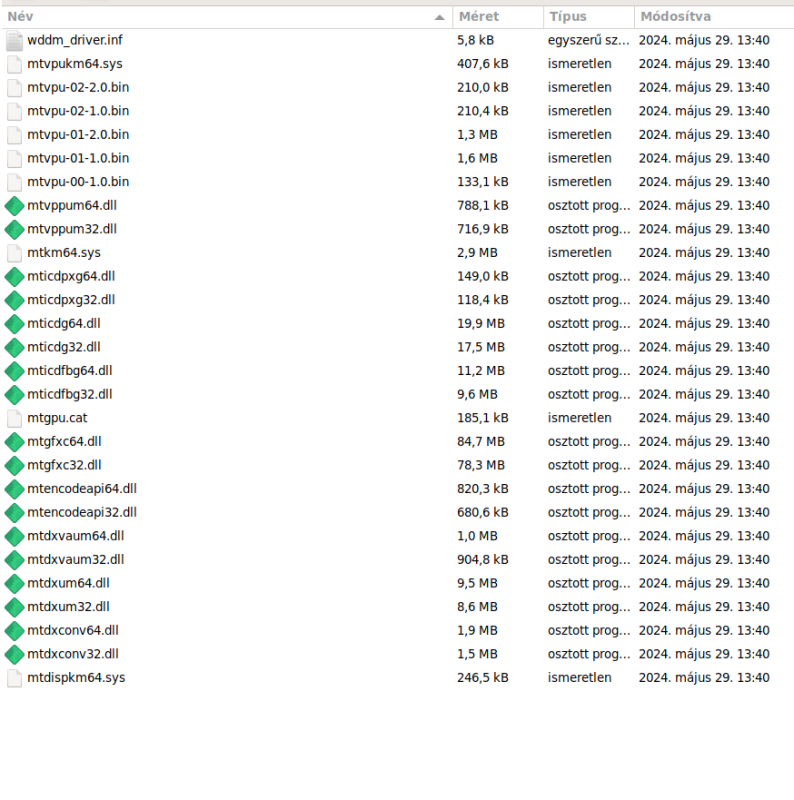
Task: Select the file name mtvppum64.dll
Action: coord(72,206)
